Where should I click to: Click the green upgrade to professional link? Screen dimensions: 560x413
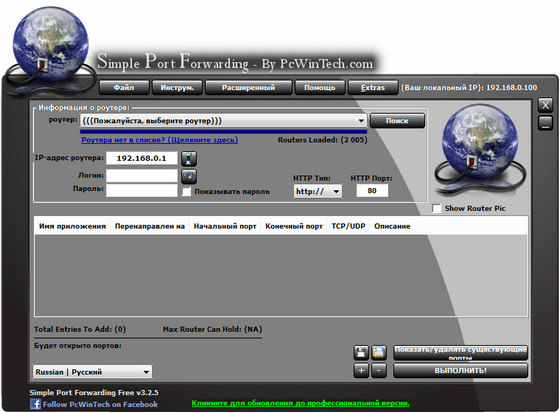300,403
